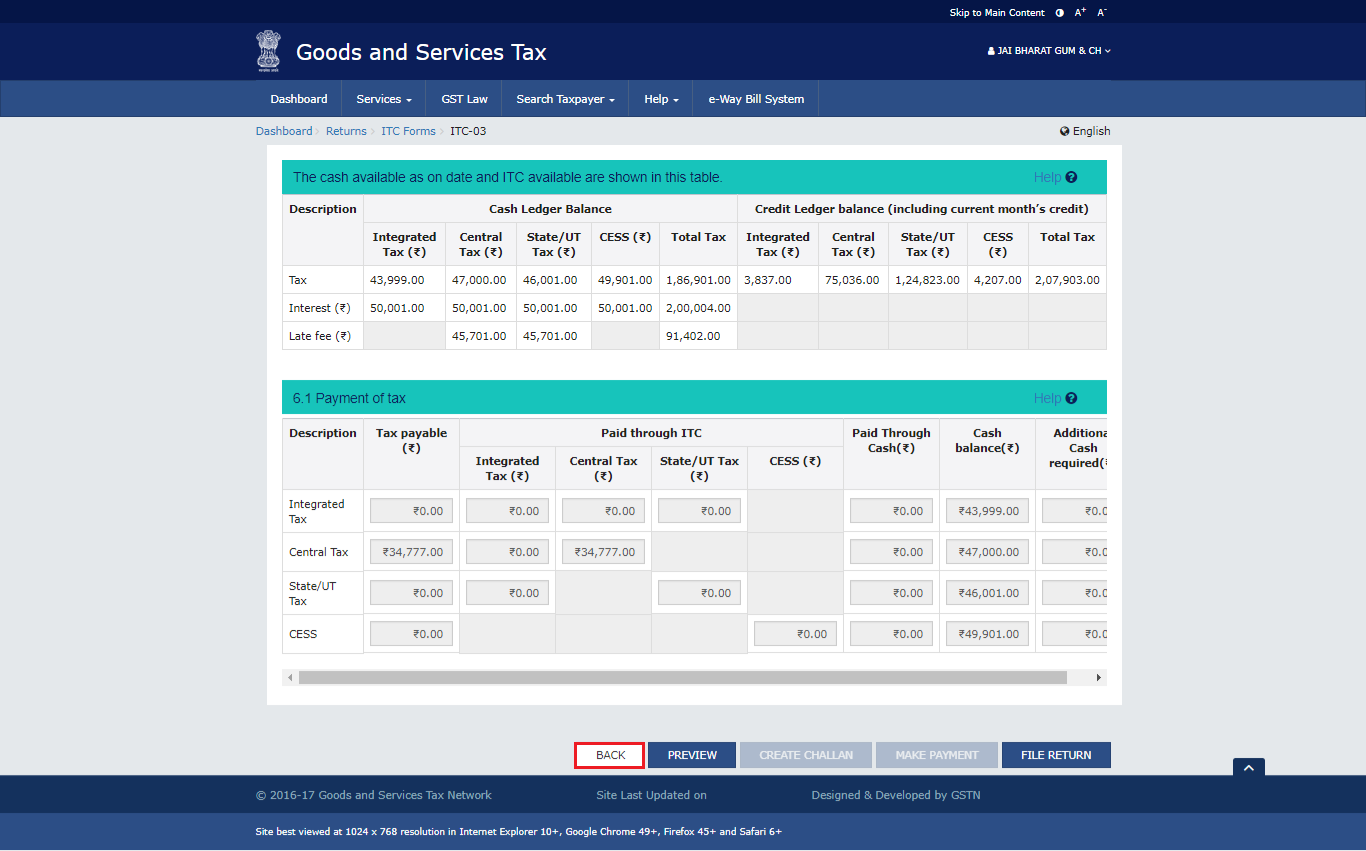Click the globe icon beside English
The height and width of the screenshot is (851, 1366).
[x=1065, y=131]
